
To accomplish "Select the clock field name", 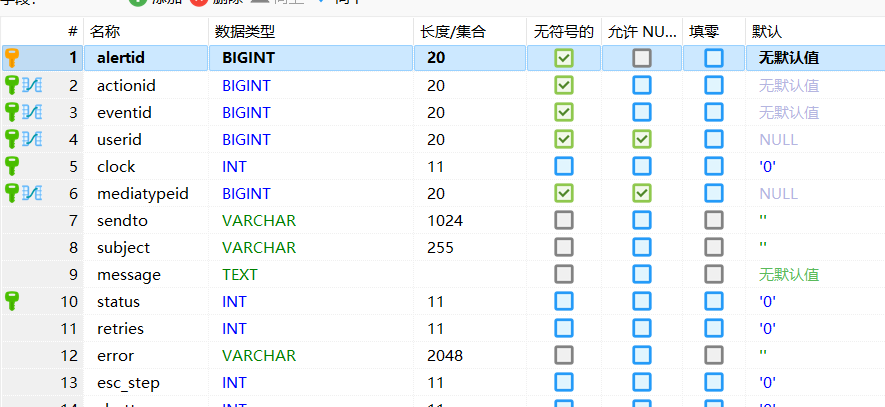I will pyautogui.click(x=116, y=167).
